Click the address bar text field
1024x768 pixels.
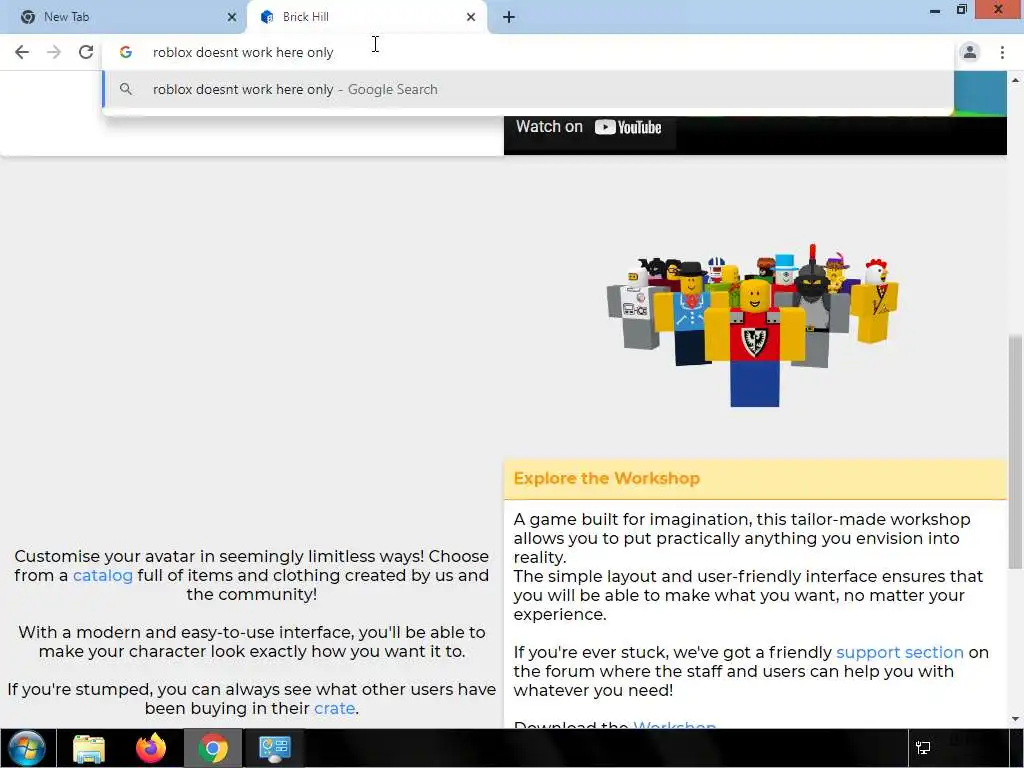[528, 52]
